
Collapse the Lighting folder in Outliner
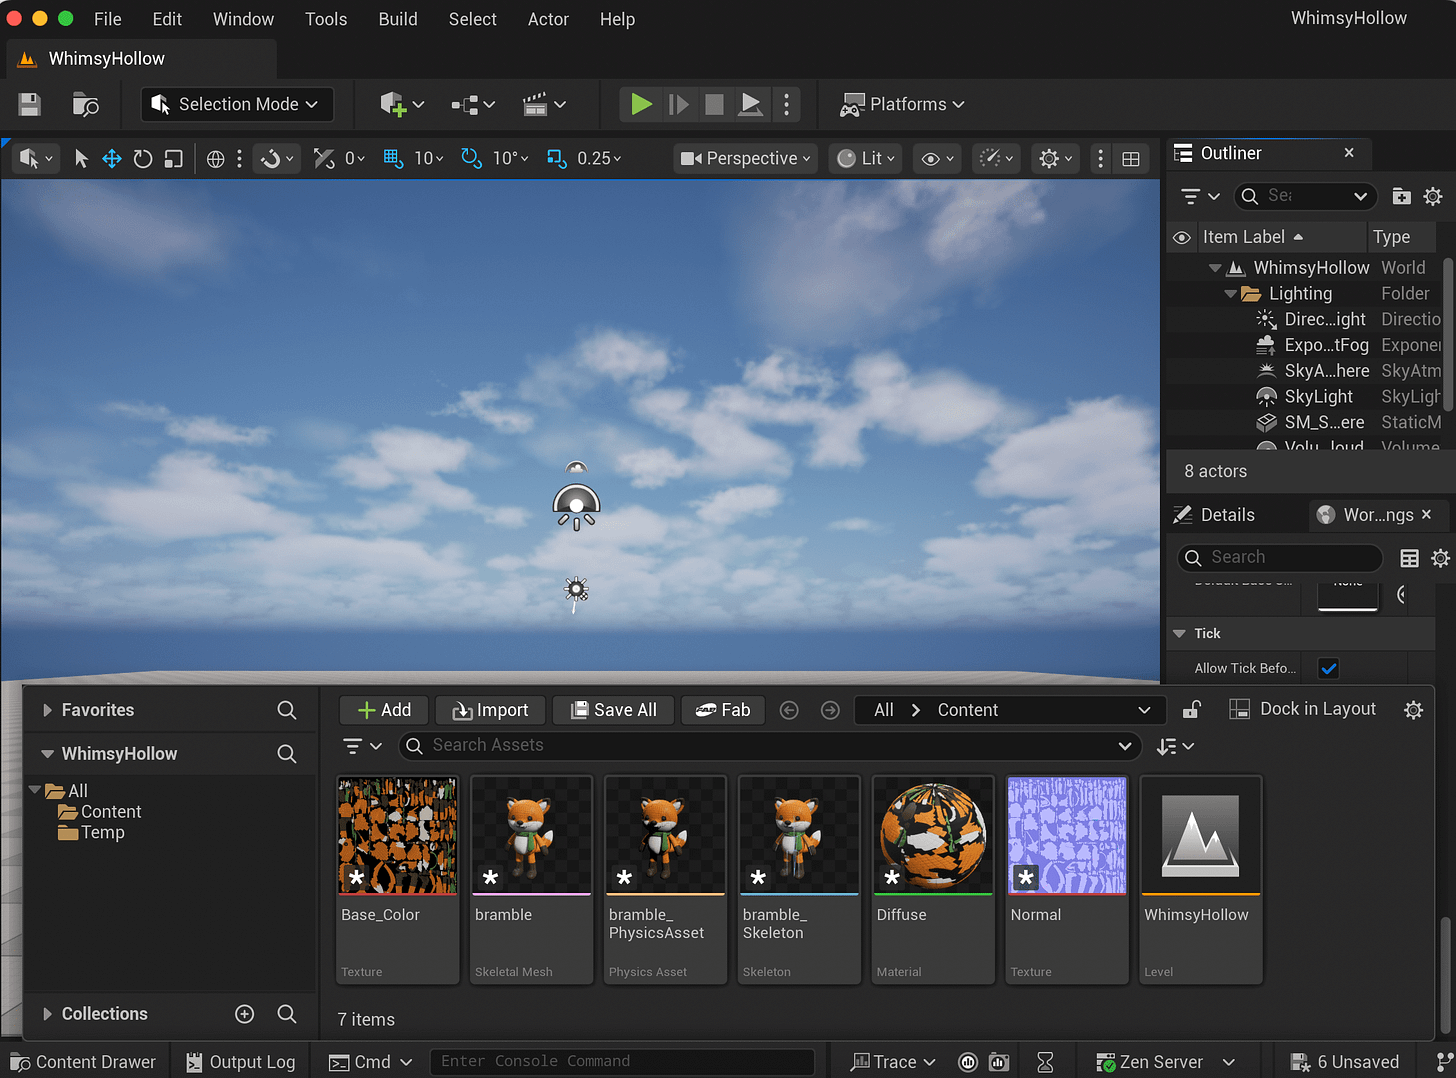click(1231, 294)
